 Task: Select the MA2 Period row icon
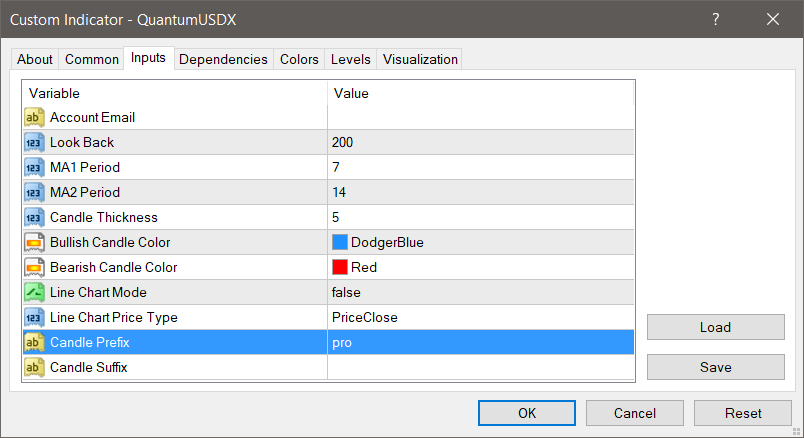point(33,192)
